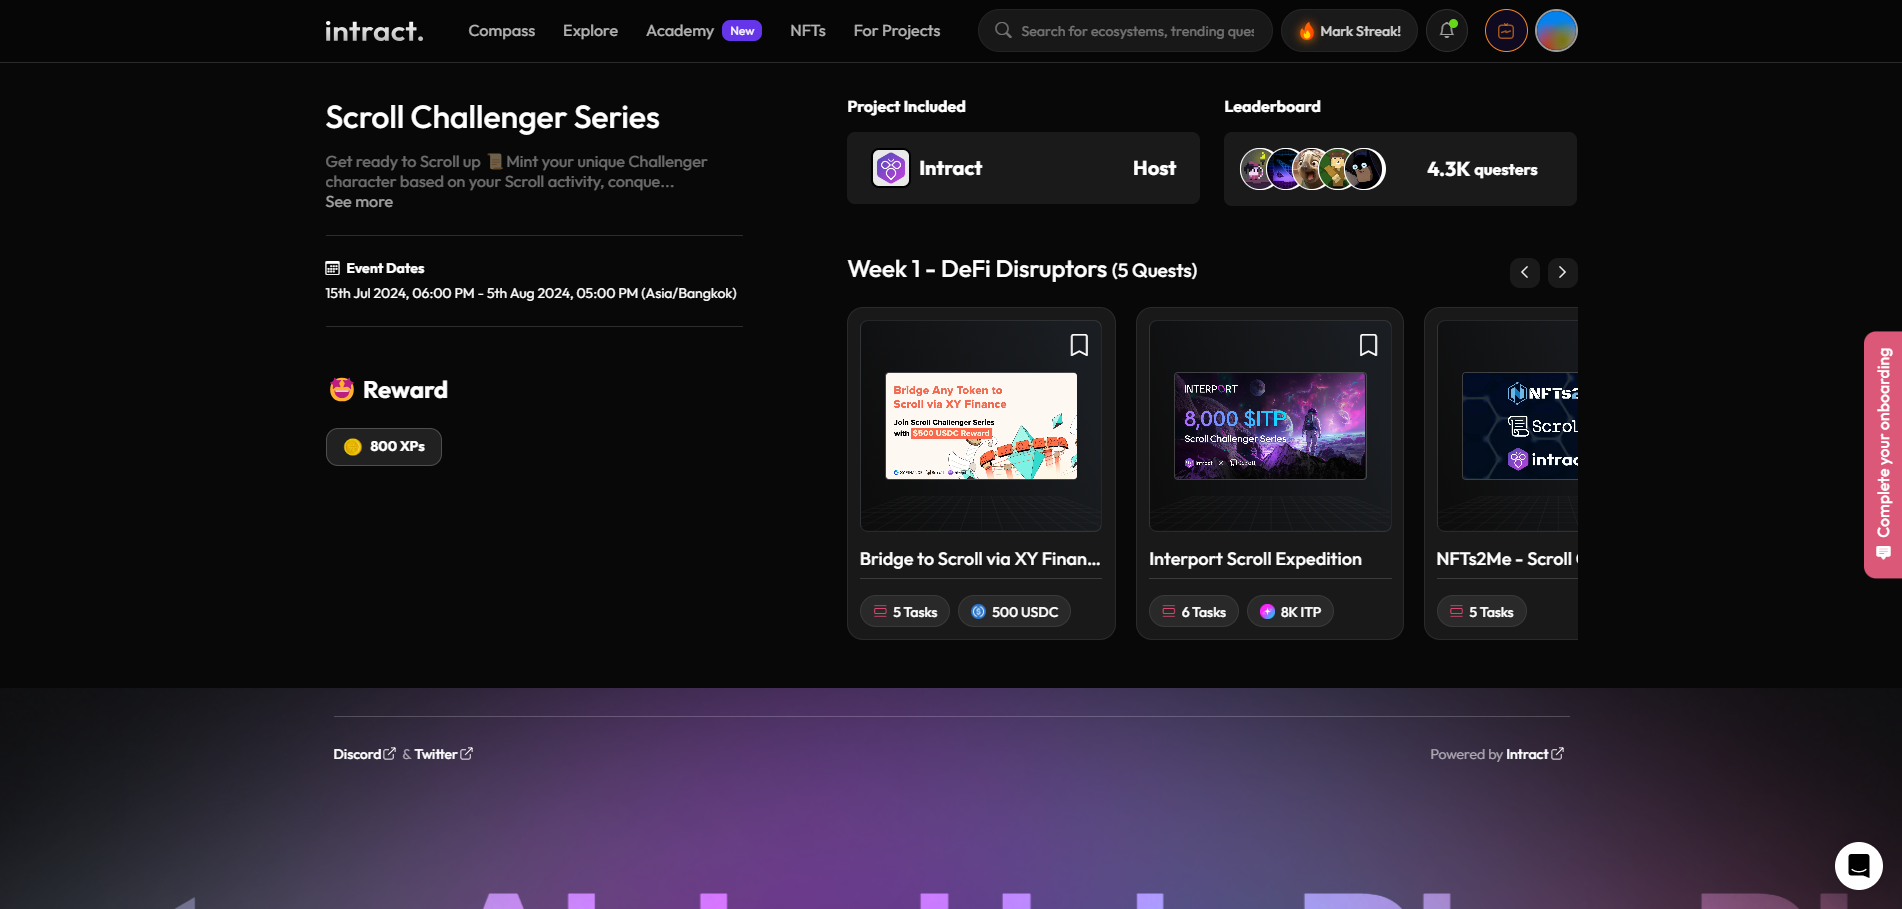1902x909 pixels.
Task: Bookmark the Interport Scroll Expedition quest
Action: tap(1368, 345)
